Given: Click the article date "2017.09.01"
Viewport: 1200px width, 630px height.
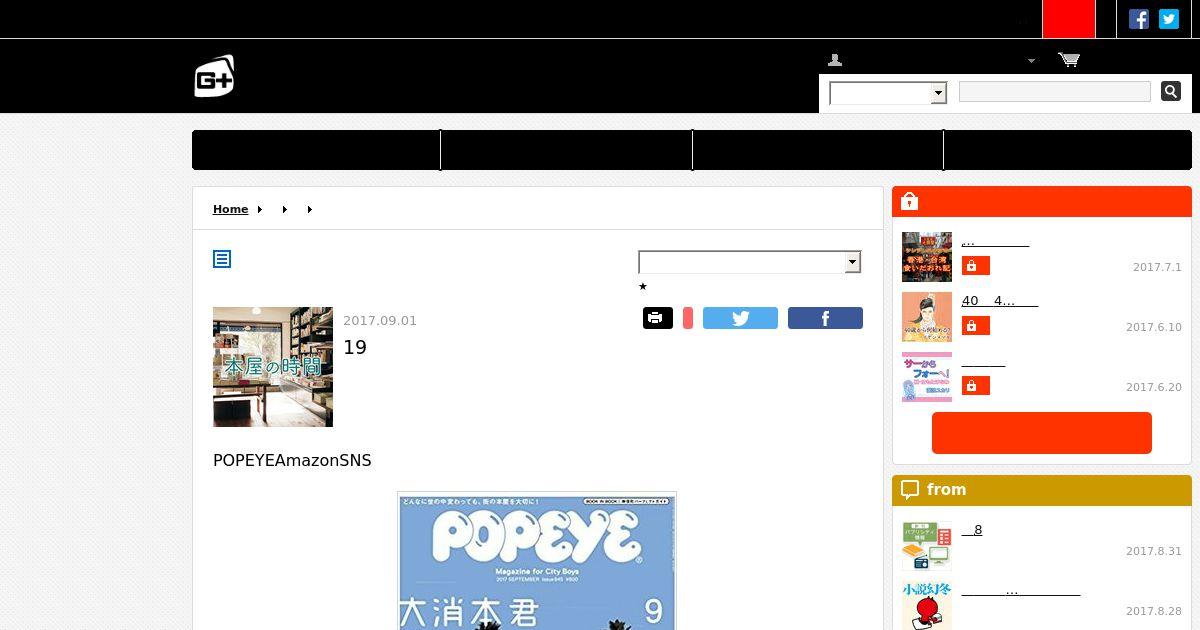Looking at the screenshot, I should [380, 321].
